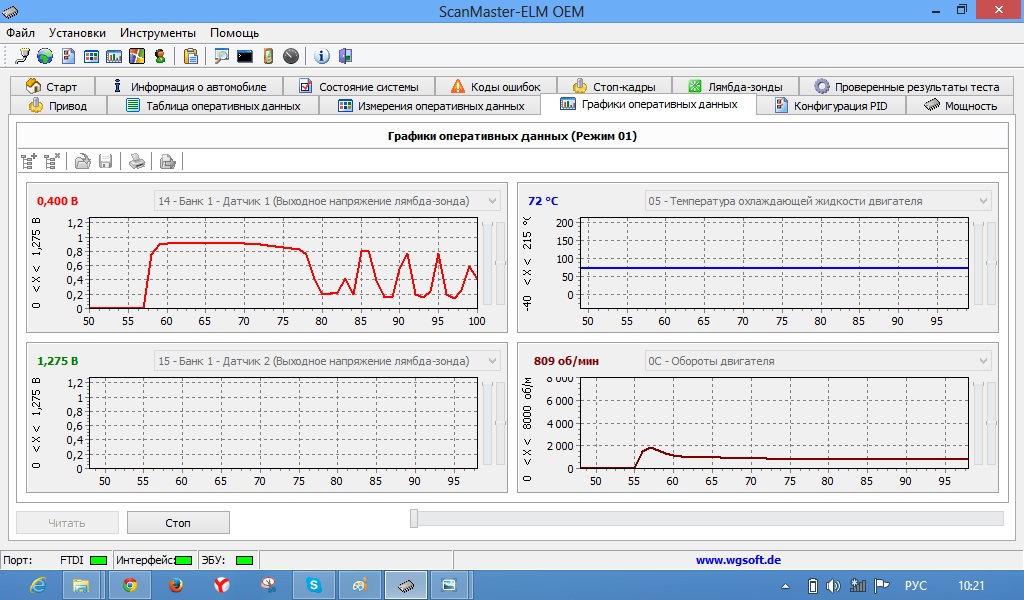This screenshot has width=1024, height=600.
Task: Click the exit door icon in toolbar
Action: click(x=345, y=56)
